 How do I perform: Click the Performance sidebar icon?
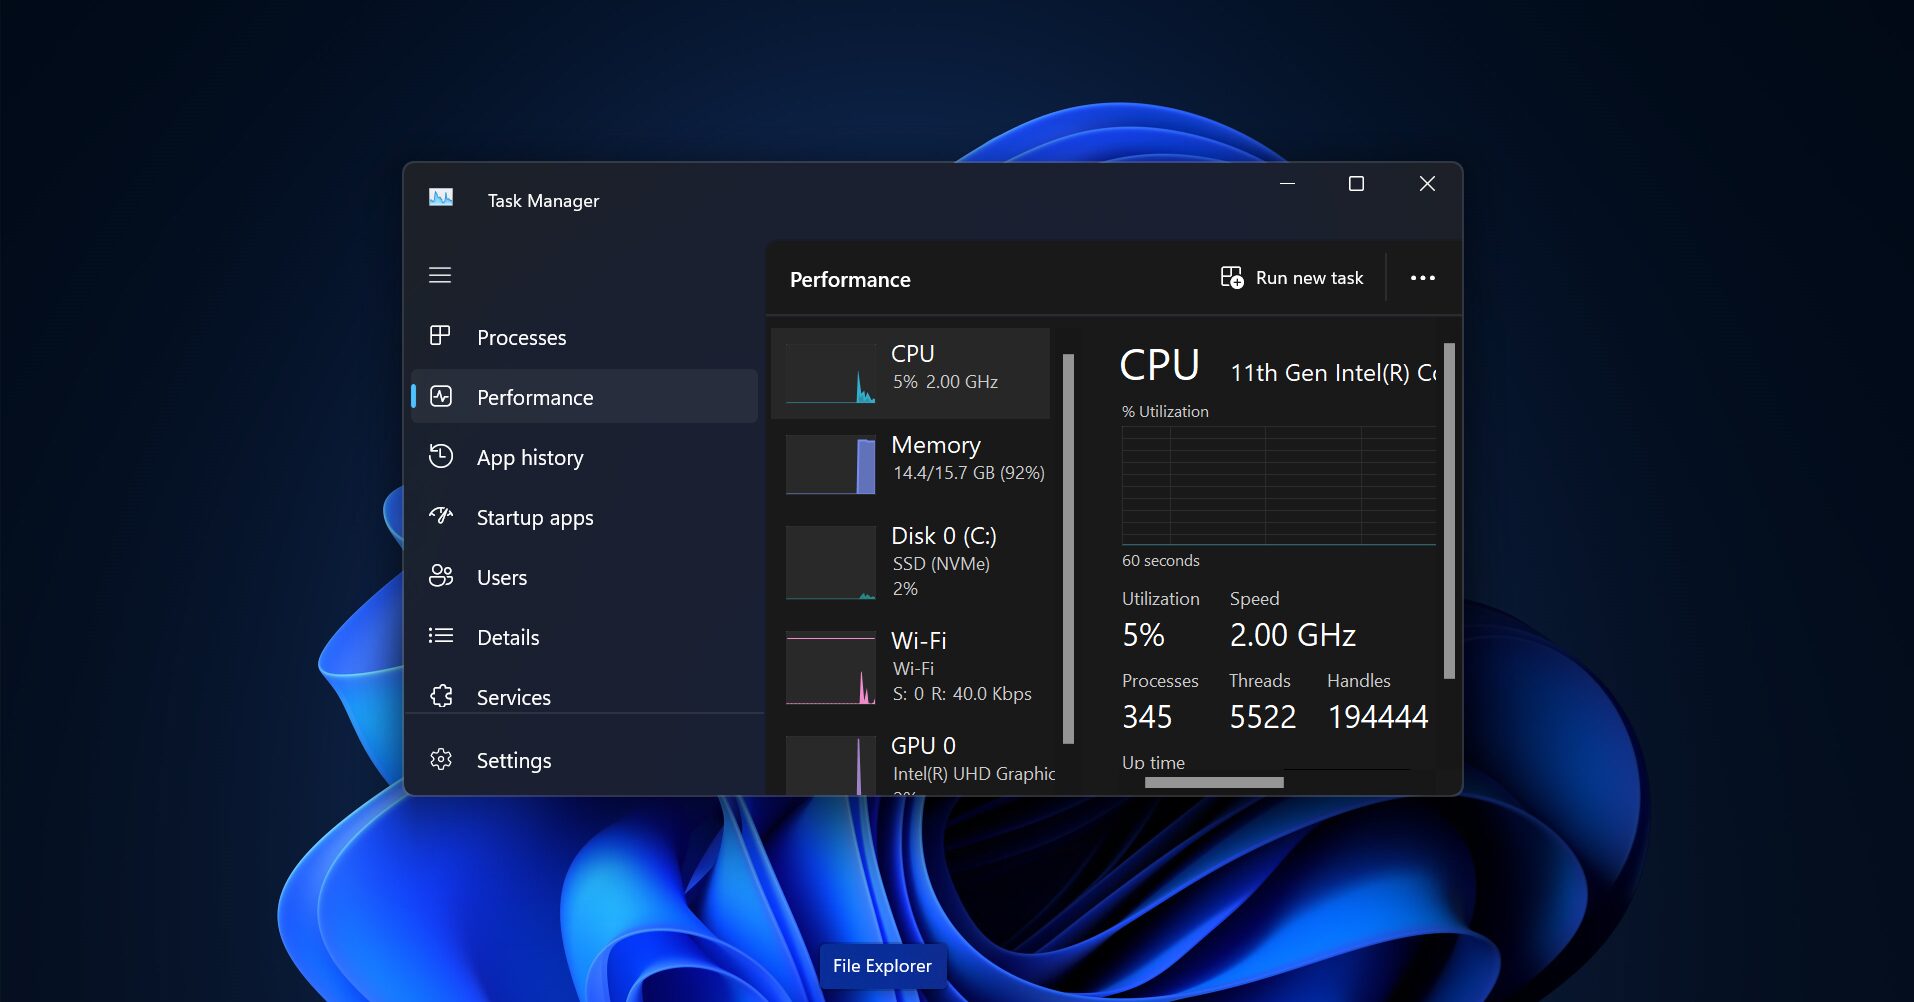(441, 396)
